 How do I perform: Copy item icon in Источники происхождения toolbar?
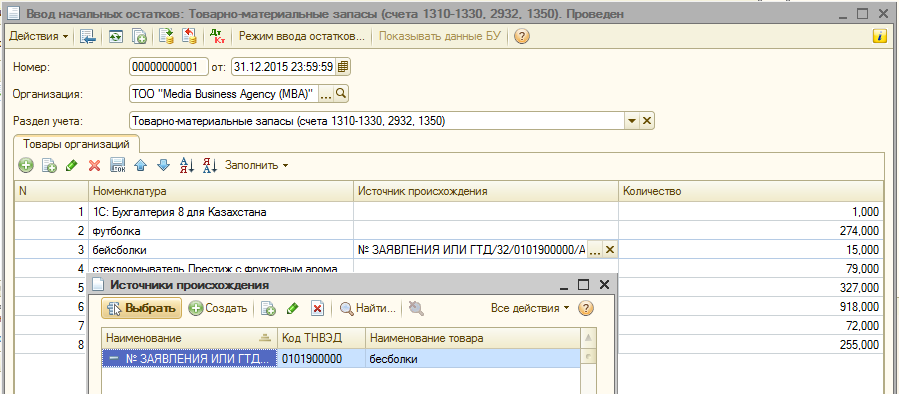(x=268, y=309)
